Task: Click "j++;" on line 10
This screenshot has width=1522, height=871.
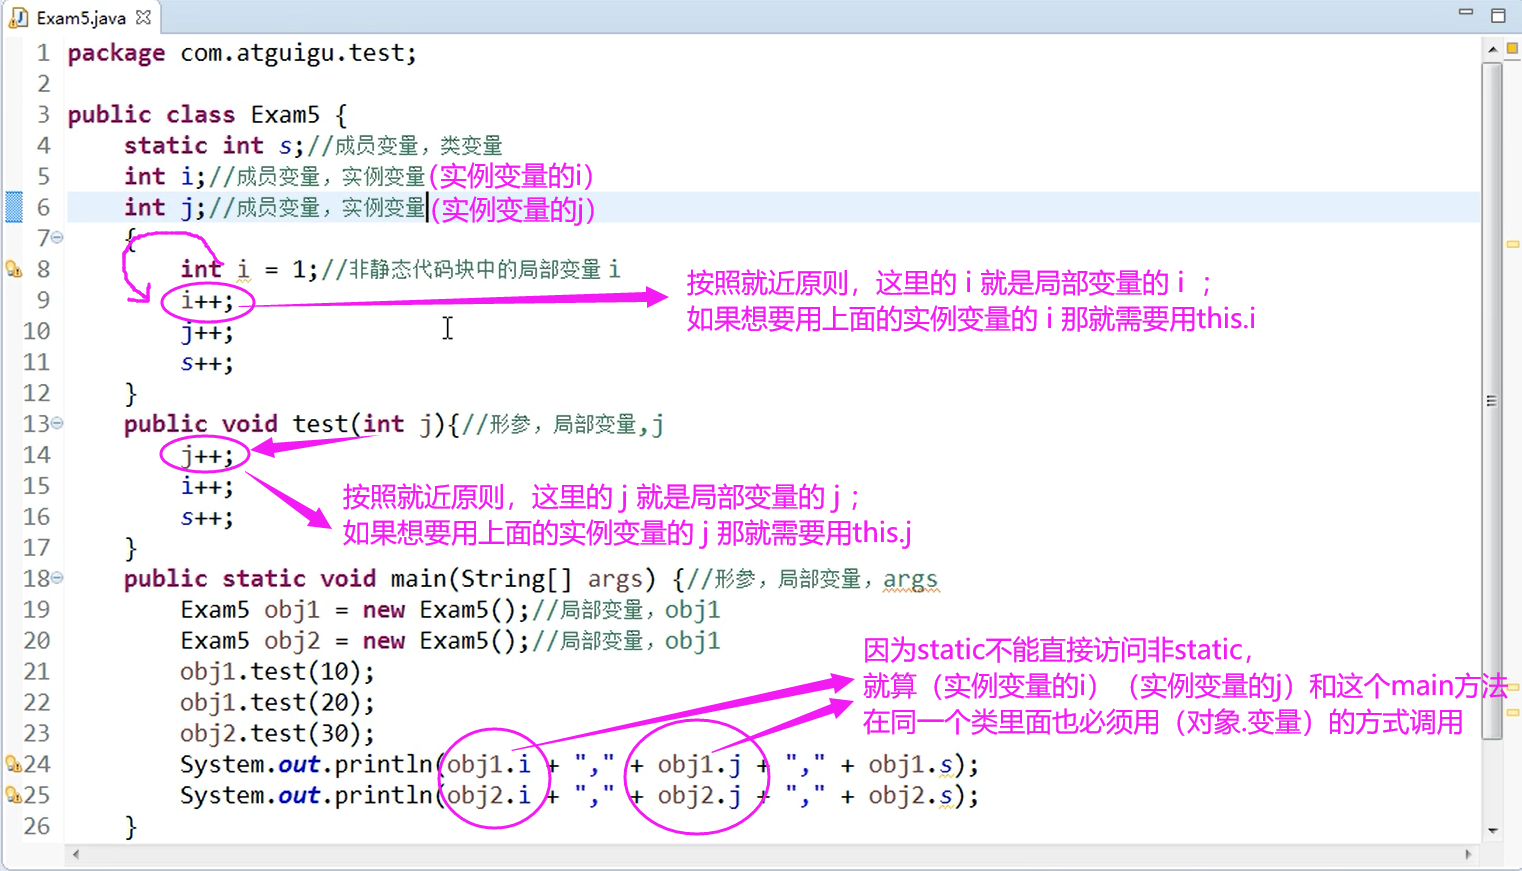Action: (x=207, y=332)
